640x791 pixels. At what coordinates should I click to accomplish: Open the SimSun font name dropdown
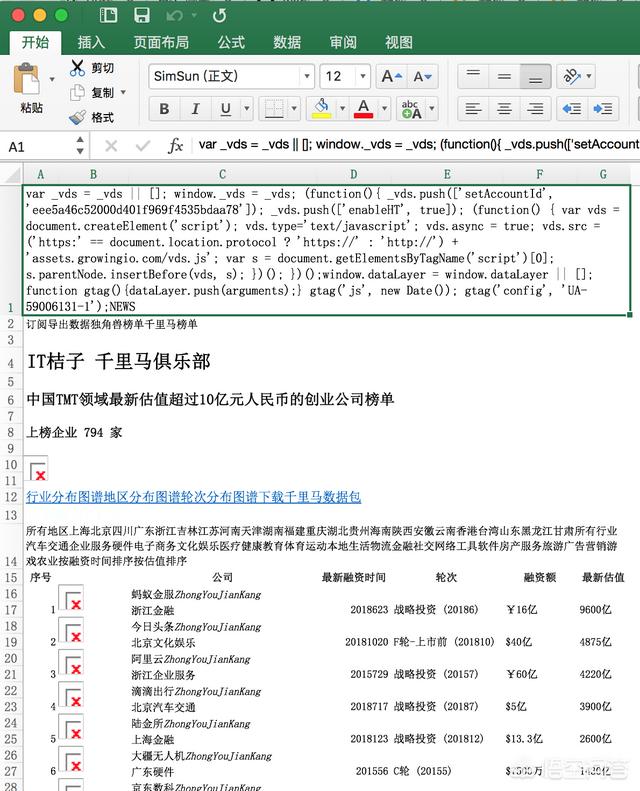[x=307, y=77]
